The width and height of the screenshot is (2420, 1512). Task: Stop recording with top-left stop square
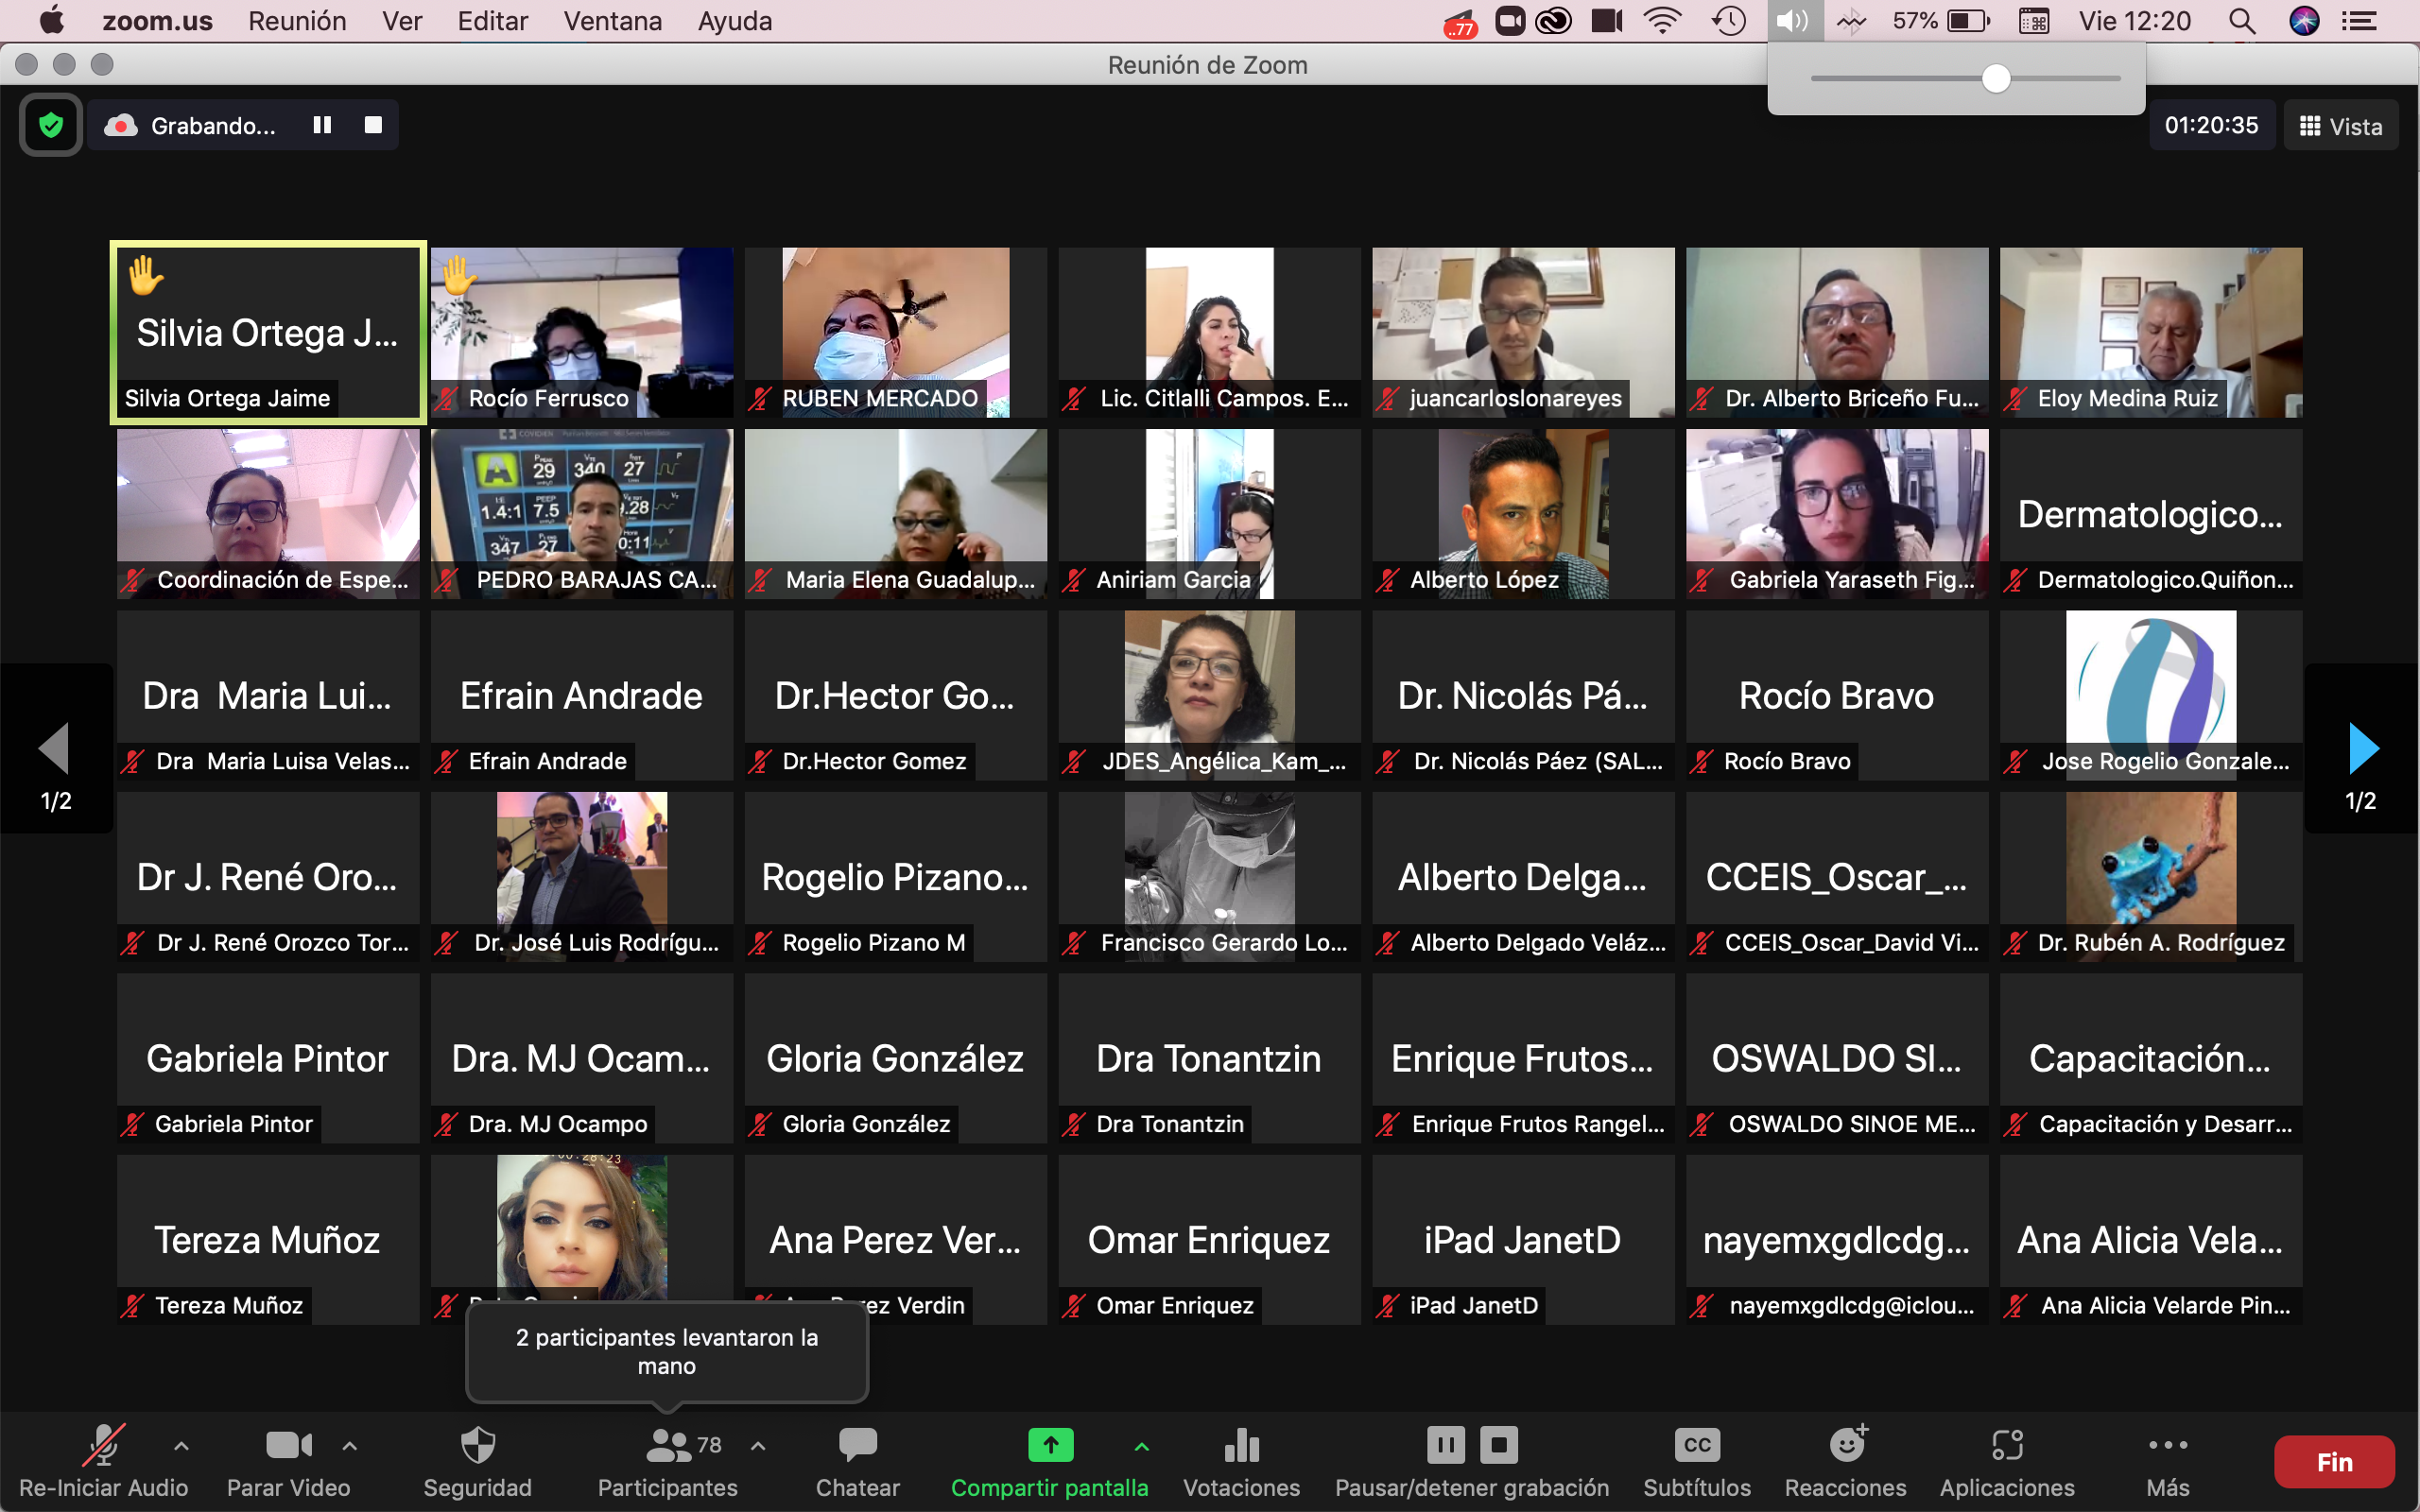tap(373, 125)
